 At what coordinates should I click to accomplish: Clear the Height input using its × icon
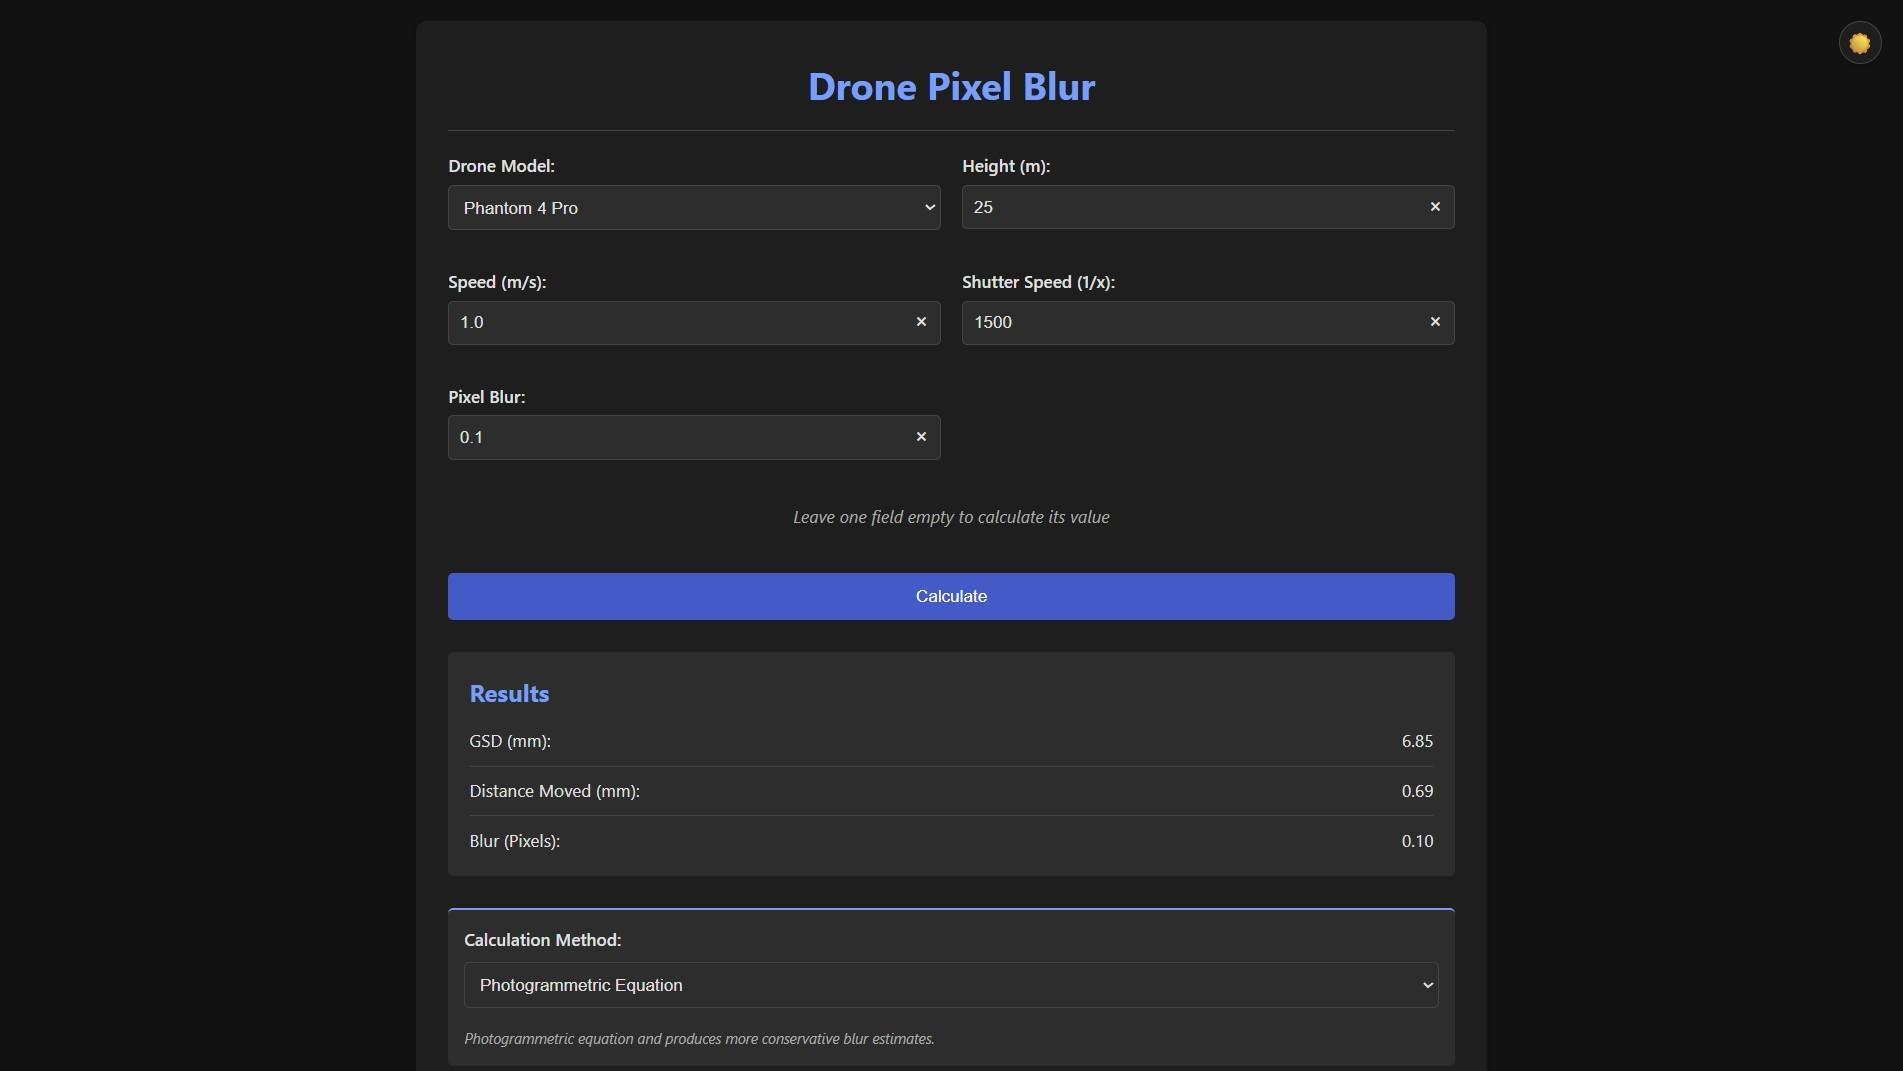[1434, 207]
